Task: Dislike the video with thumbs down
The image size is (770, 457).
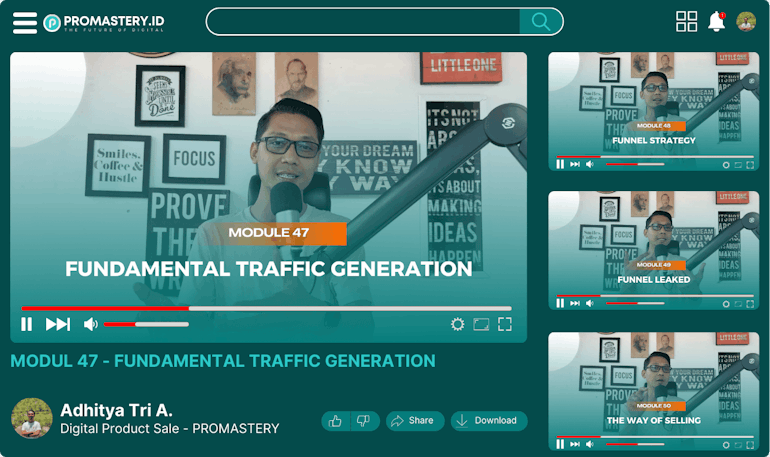Action: 364,421
